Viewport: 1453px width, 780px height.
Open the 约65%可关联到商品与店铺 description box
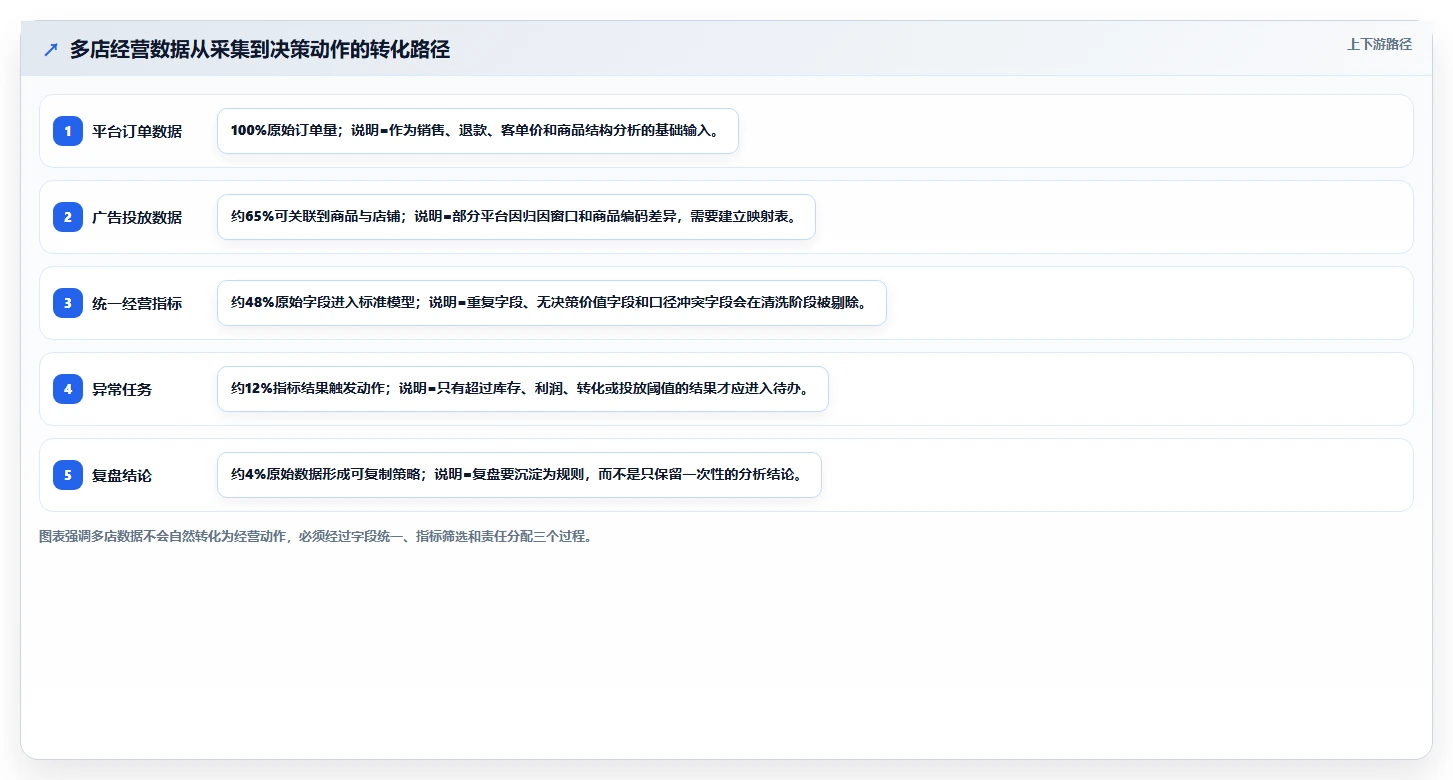tap(516, 217)
